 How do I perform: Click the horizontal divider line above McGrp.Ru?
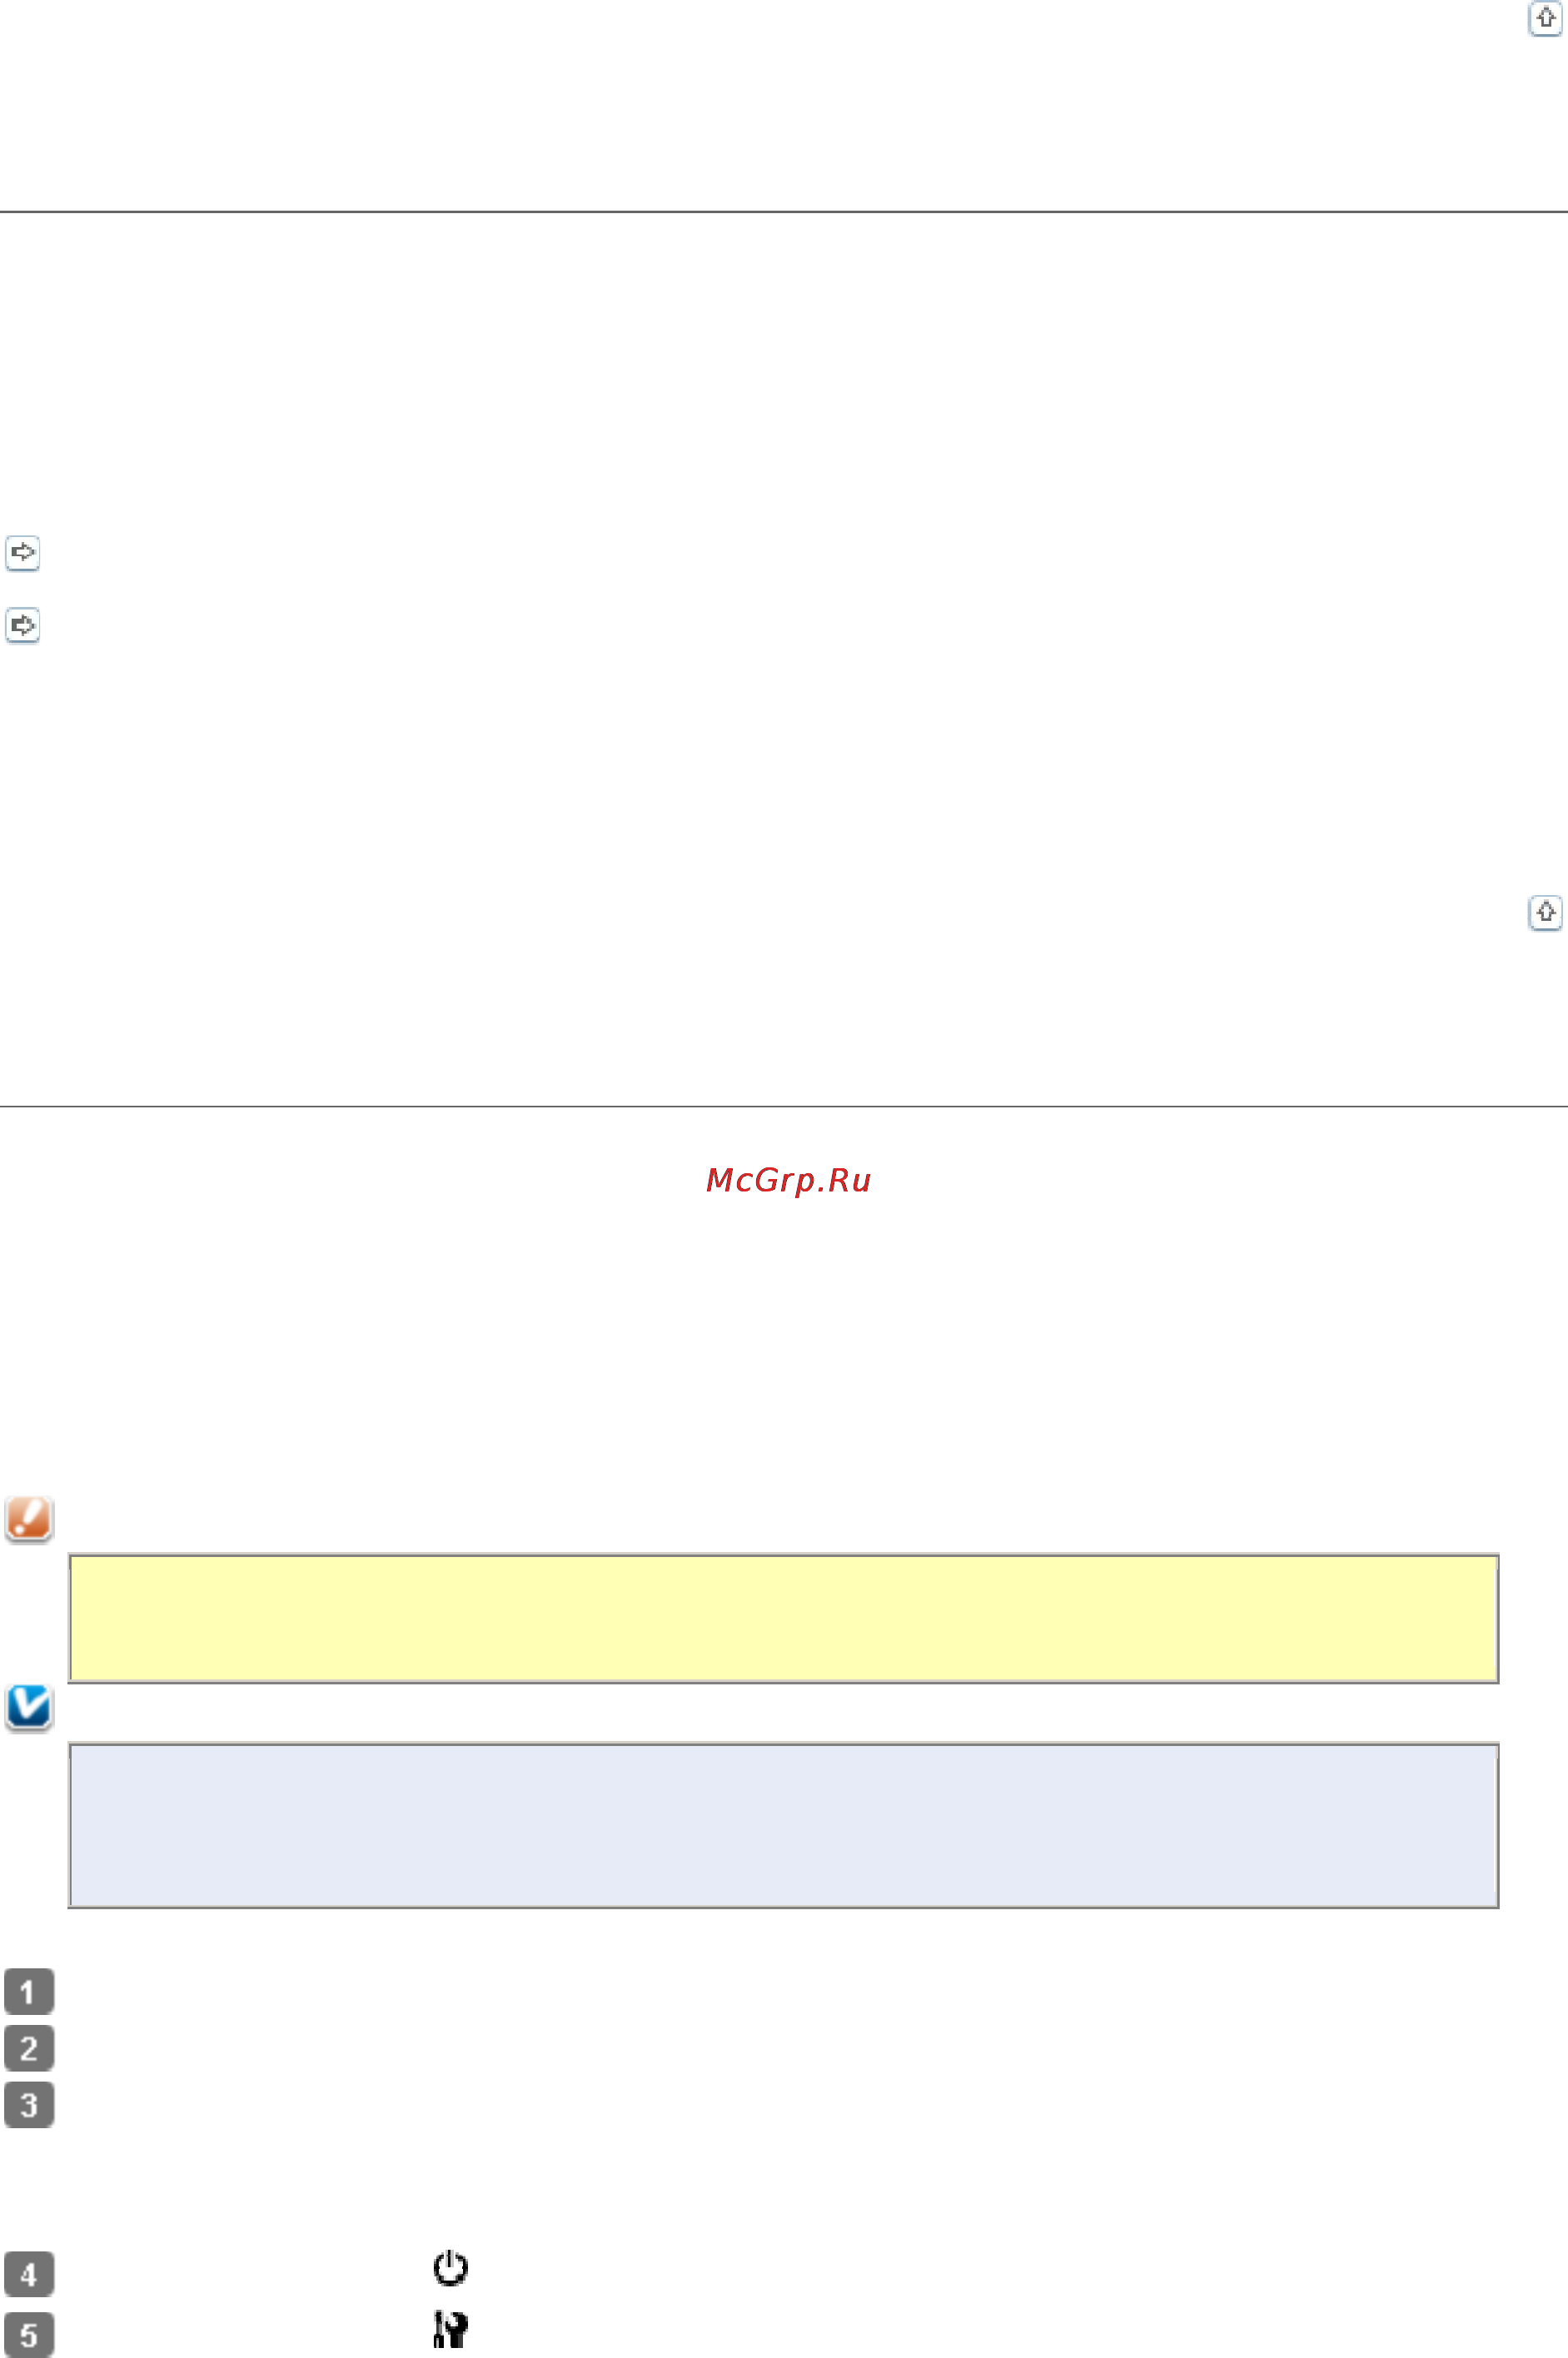click(x=784, y=1106)
